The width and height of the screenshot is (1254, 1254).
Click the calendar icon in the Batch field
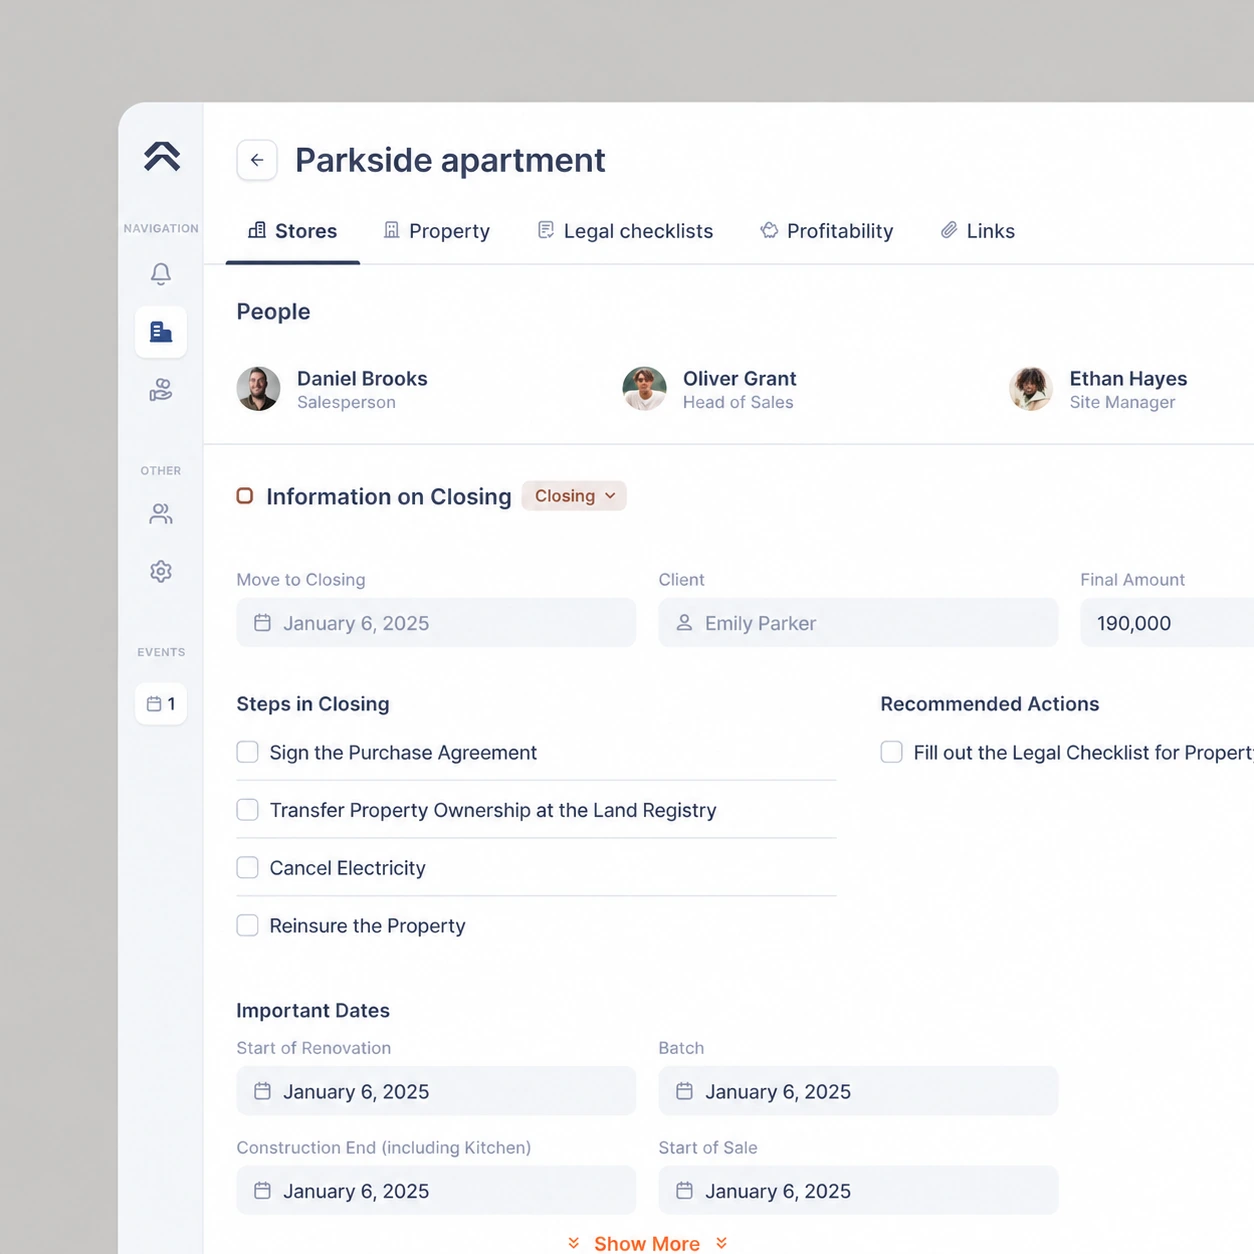[684, 1091]
